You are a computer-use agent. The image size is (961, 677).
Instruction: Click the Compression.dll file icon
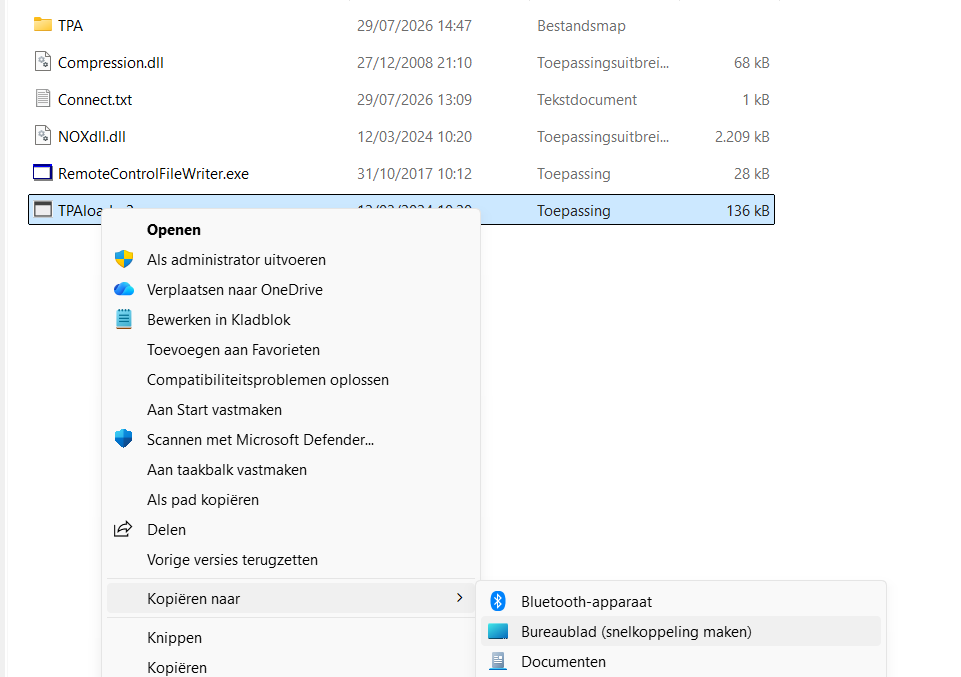coord(43,62)
